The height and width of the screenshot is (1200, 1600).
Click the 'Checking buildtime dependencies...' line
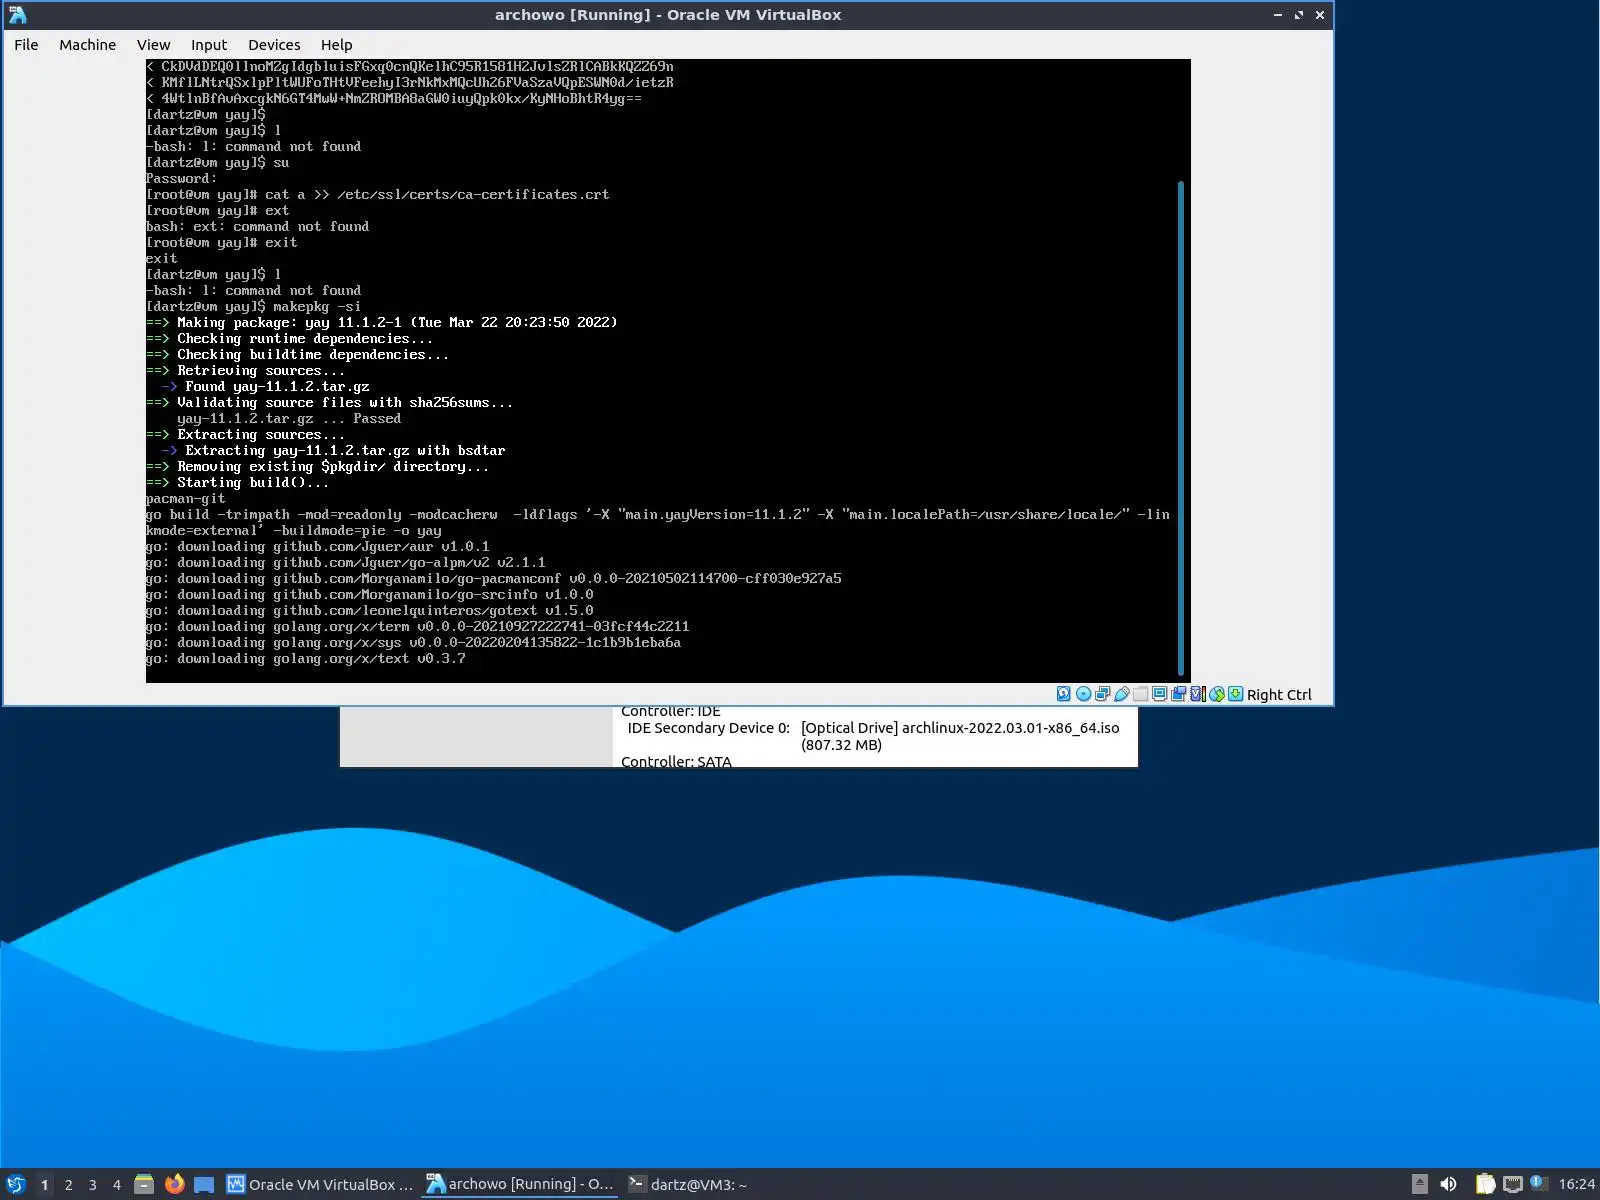coord(297,355)
